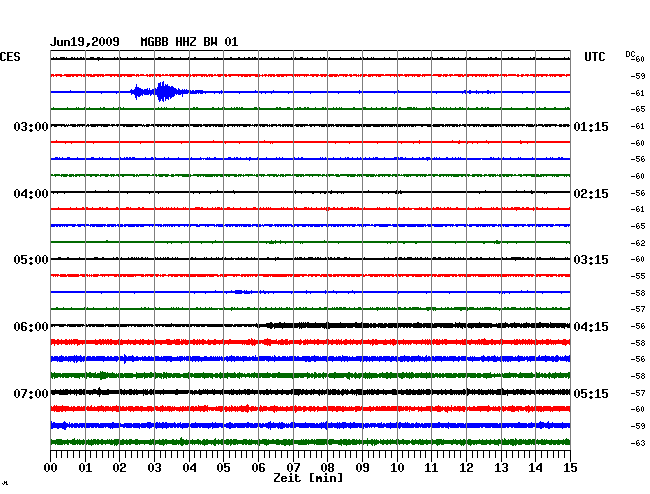Screen dimensions: 650x494
Task: Click minute tick label 00
Action: (x=51, y=467)
